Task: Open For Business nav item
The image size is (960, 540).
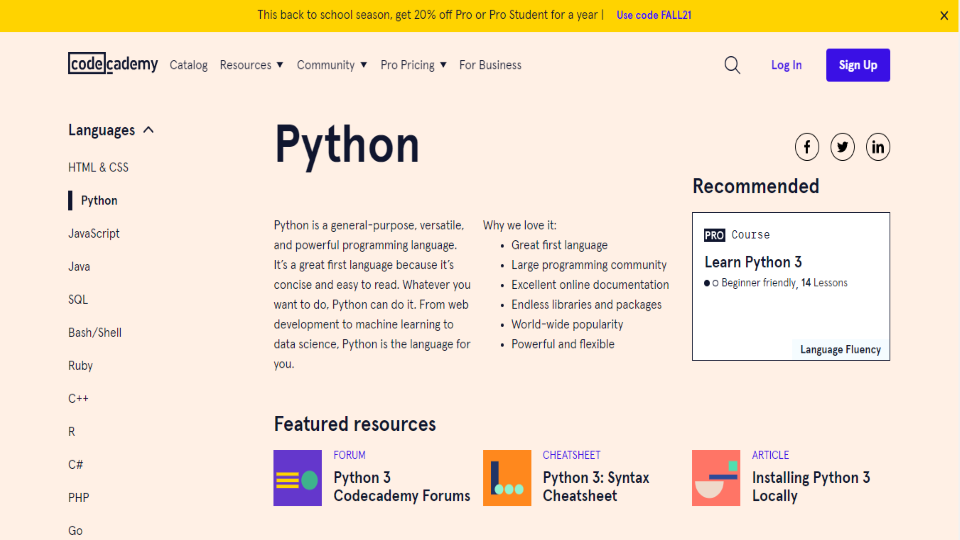Action: (490, 65)
